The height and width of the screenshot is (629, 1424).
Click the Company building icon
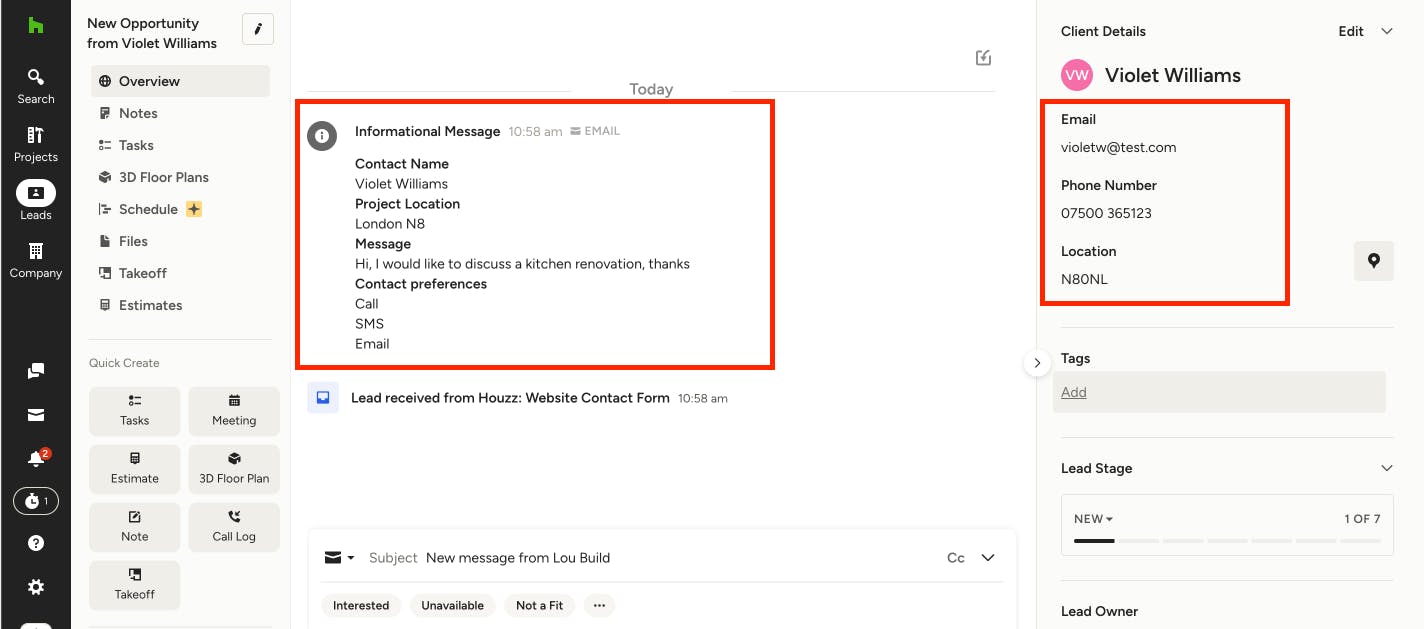[35, 250]
